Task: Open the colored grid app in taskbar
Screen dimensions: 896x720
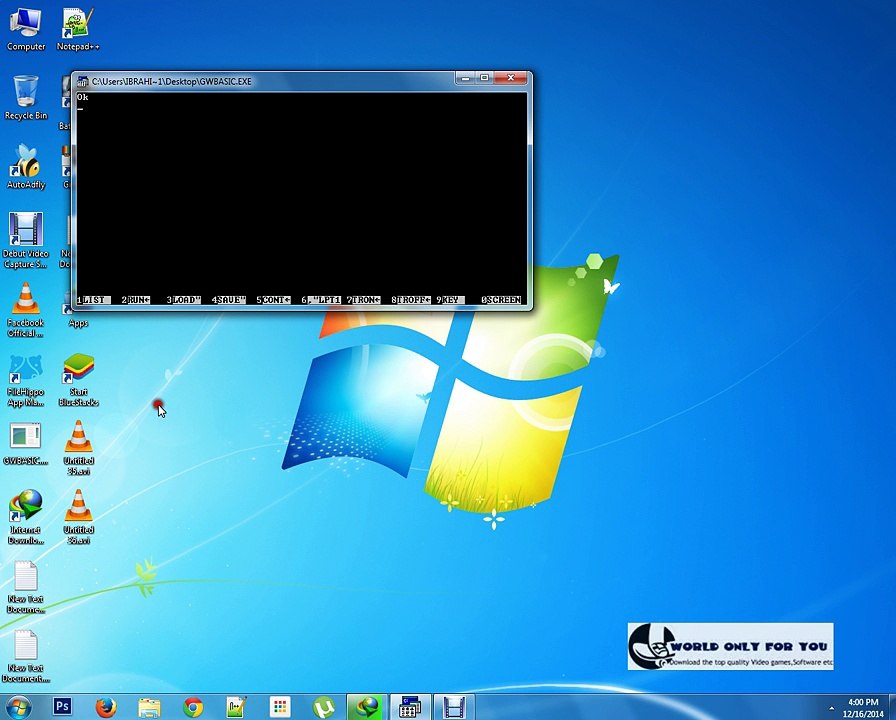Action: click(x=280, y=707)
